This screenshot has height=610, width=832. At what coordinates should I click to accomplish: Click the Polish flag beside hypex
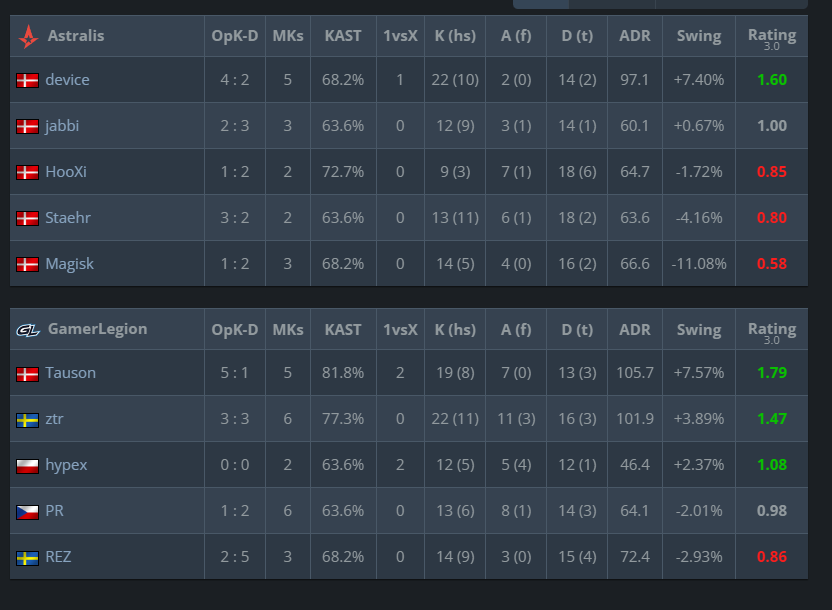point(28,465)
